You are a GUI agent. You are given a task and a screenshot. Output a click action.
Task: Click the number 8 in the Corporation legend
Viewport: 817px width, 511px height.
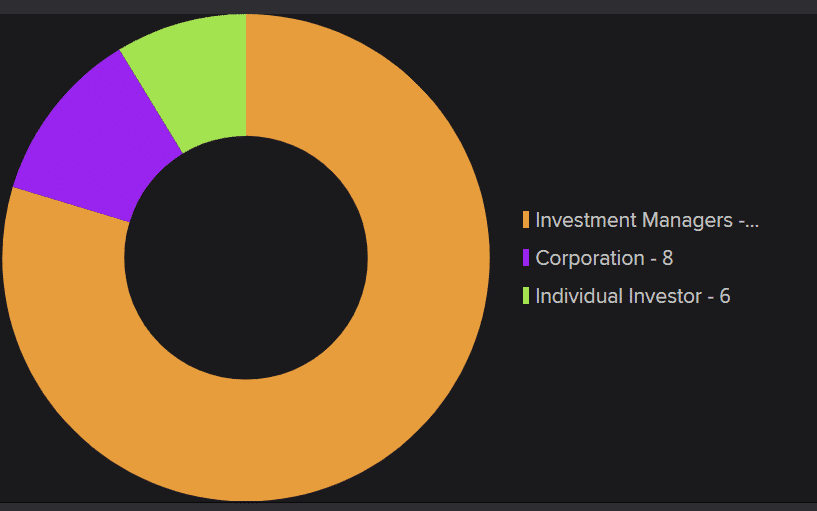(667, 258)
